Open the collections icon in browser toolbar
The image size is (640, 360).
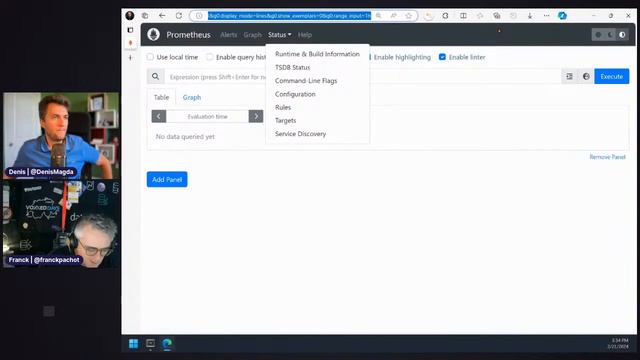pyautogui.click(x=497, y=16)
